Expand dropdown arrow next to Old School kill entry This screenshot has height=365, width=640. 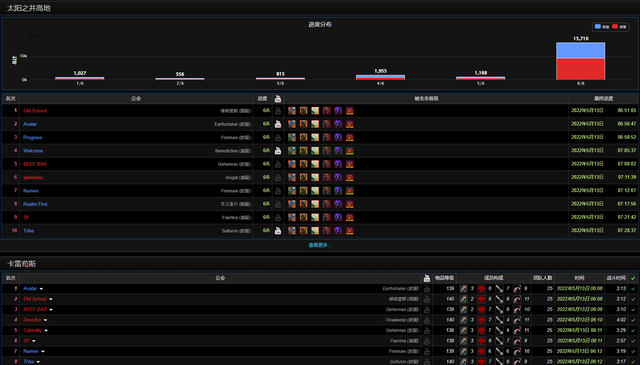point(51,299)
